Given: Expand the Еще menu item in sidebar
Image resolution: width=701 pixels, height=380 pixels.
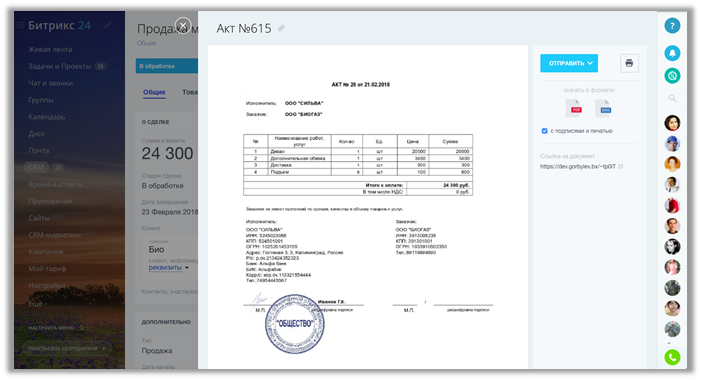Looking at the screenshot, I should coord(38,304).
